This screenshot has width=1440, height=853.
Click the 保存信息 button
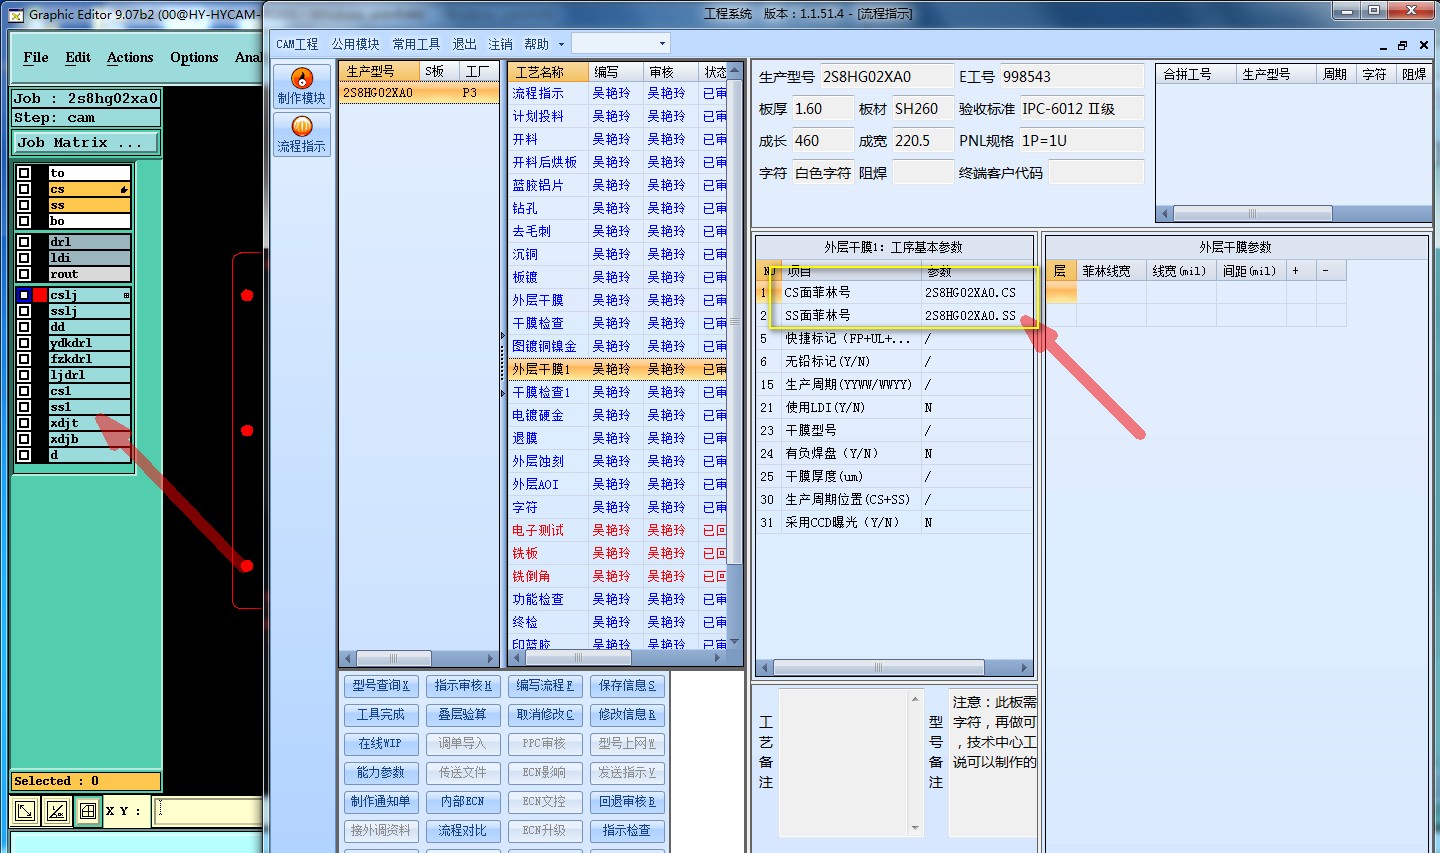627,686
